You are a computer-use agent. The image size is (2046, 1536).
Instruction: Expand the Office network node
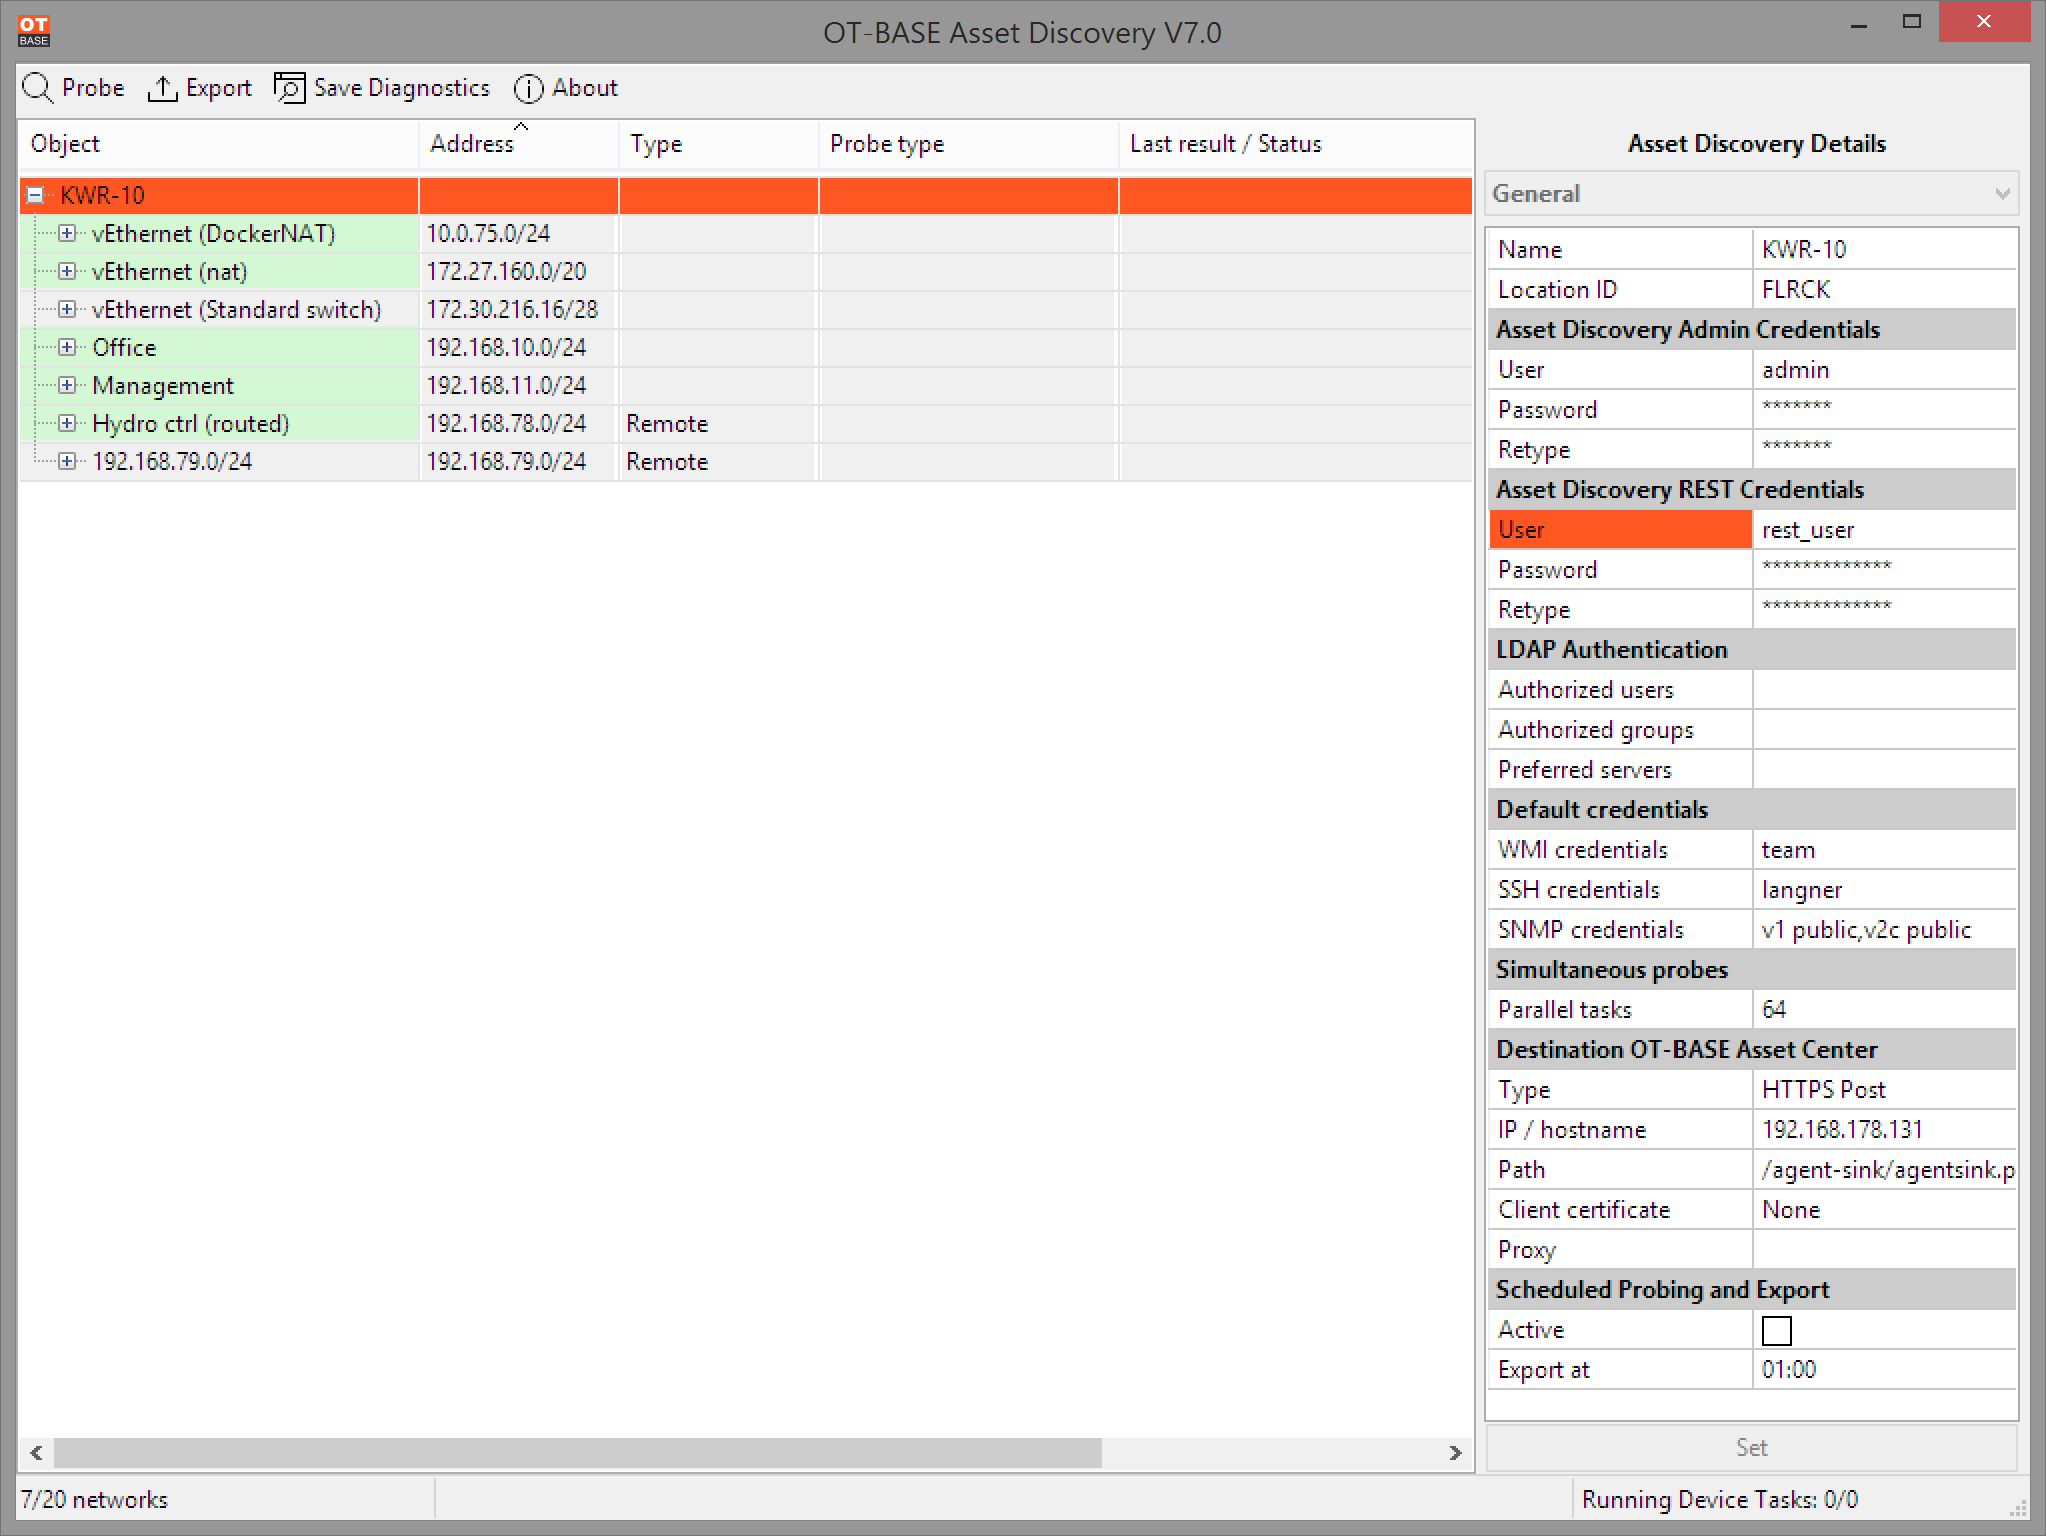[x=67, y=347]
